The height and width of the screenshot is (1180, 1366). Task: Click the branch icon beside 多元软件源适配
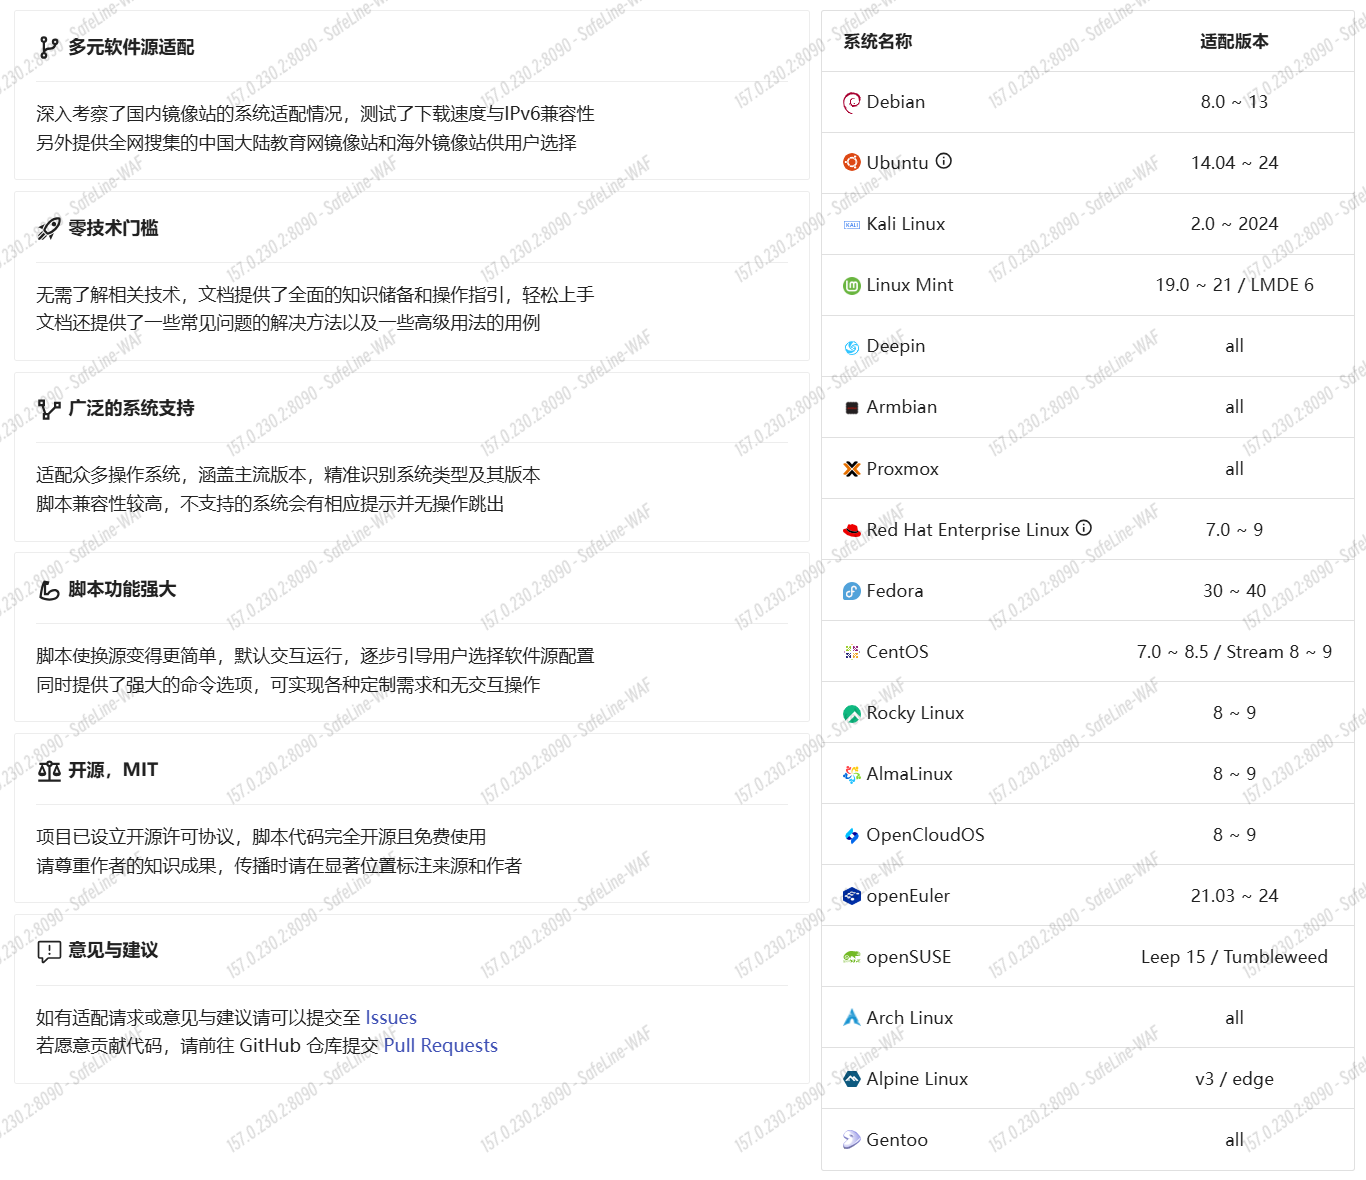(49, 47)
